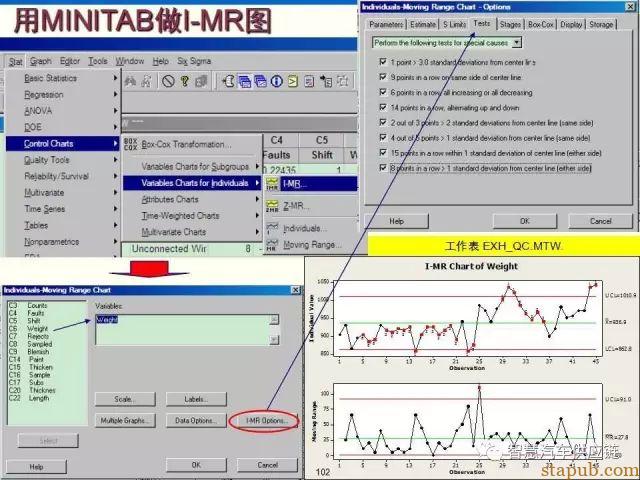This screenshot has width=640, height=480.
Task: Toggle test: 14 points alternating up and down
Action: 383,107
